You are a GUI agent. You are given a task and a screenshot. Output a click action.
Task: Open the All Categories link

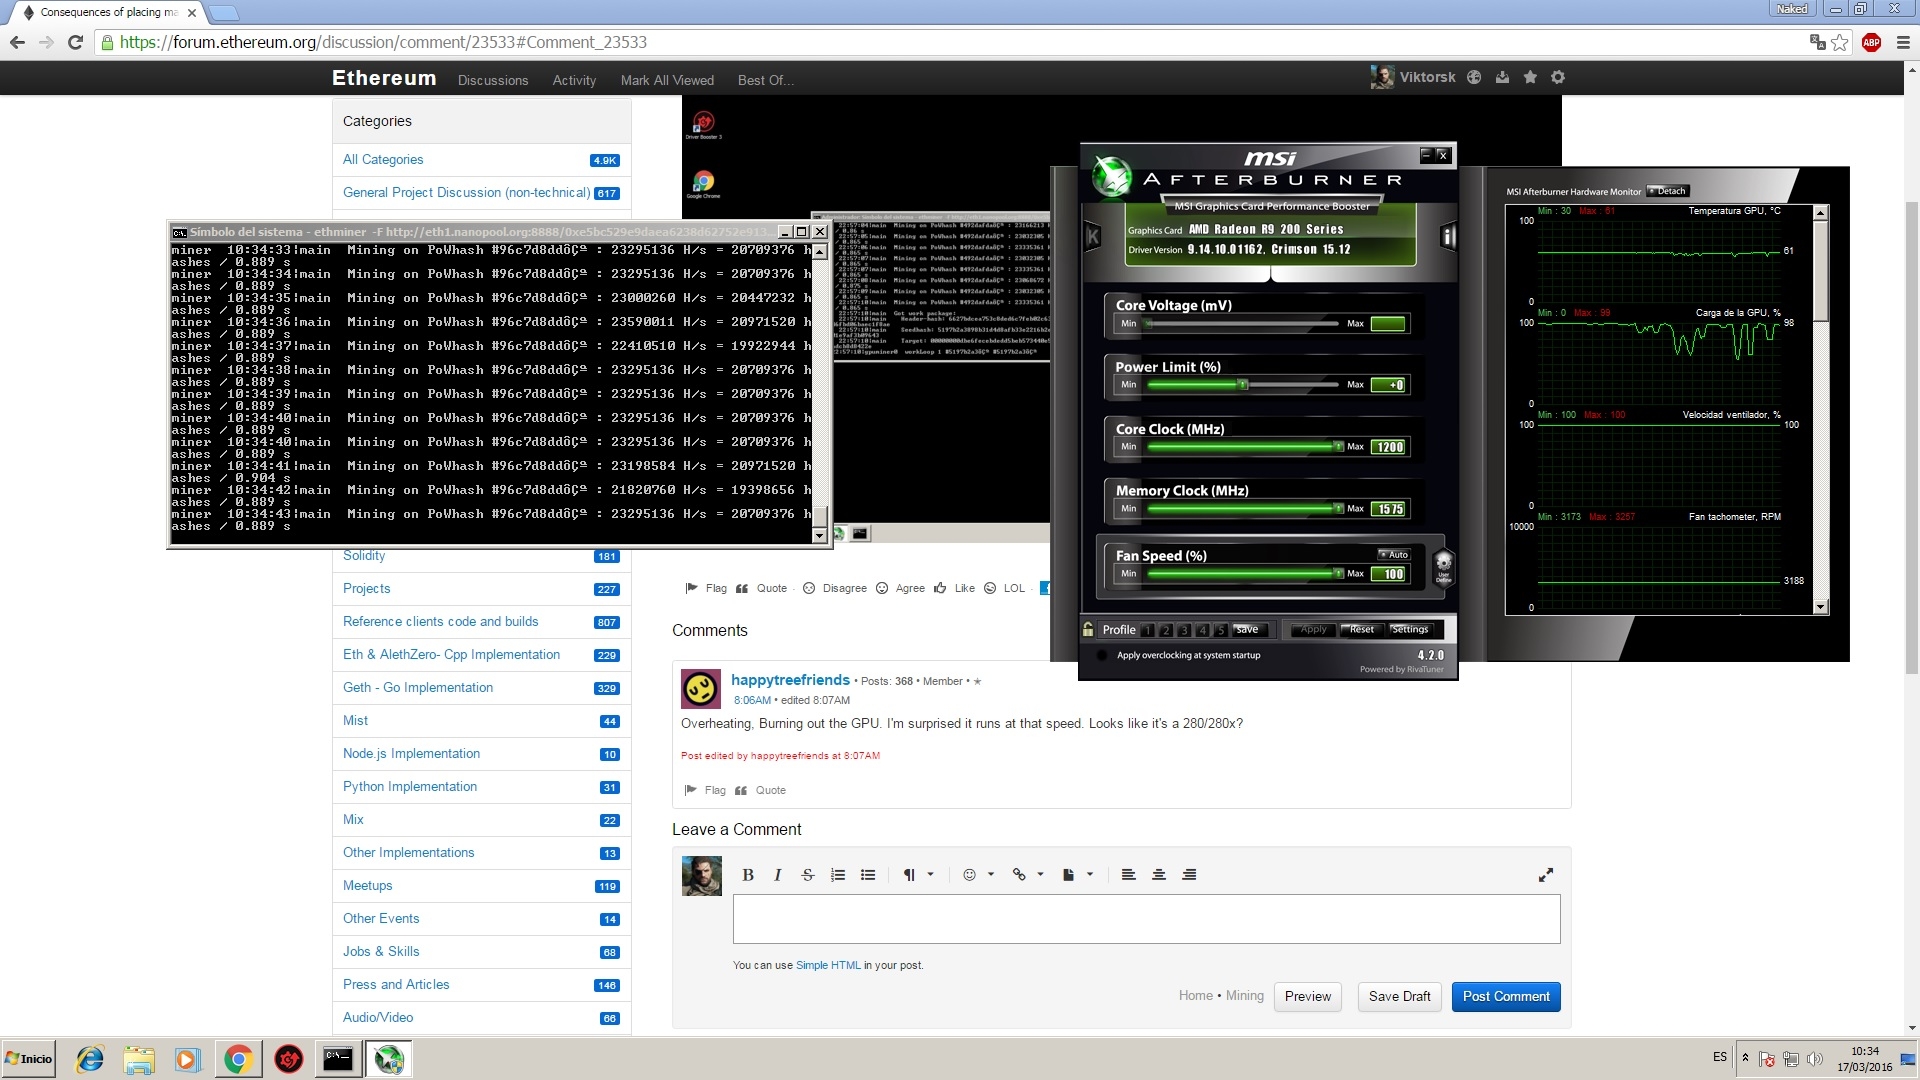coord(383,160)
